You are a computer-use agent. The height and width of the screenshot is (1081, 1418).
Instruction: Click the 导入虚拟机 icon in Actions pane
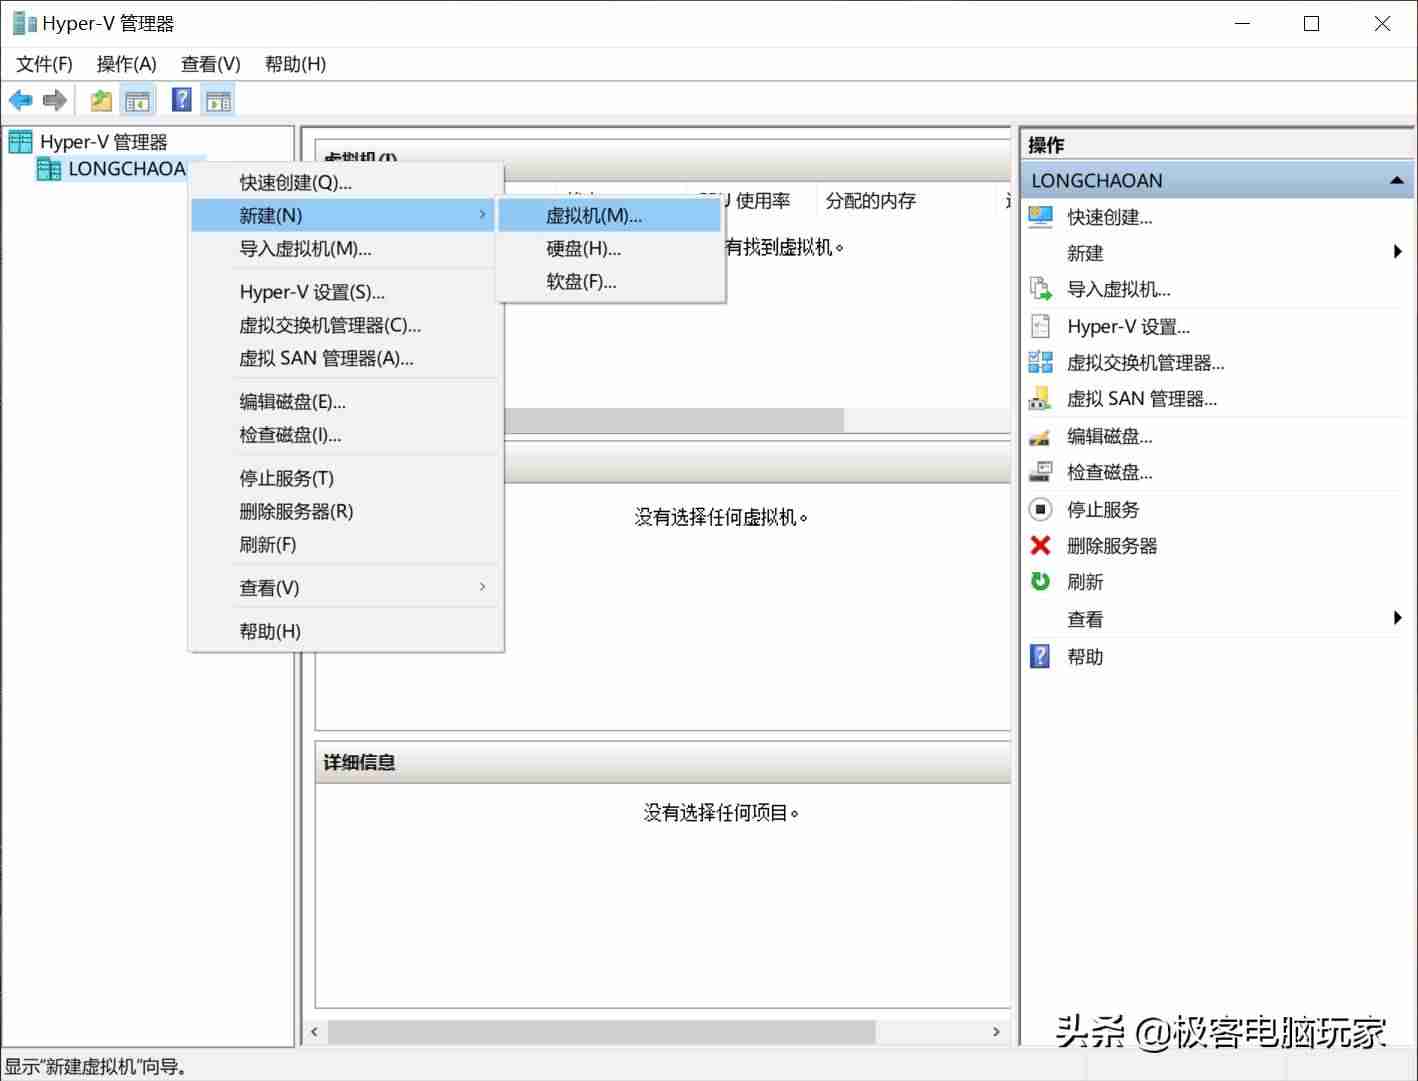point(1041,289)
